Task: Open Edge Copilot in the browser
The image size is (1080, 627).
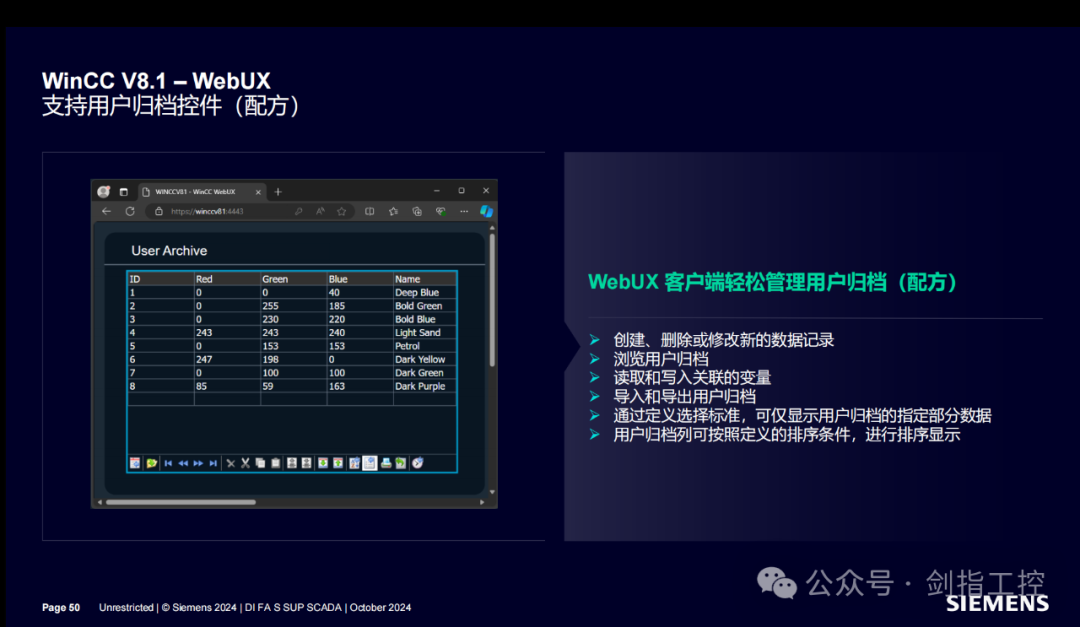Action: point(487,211)
